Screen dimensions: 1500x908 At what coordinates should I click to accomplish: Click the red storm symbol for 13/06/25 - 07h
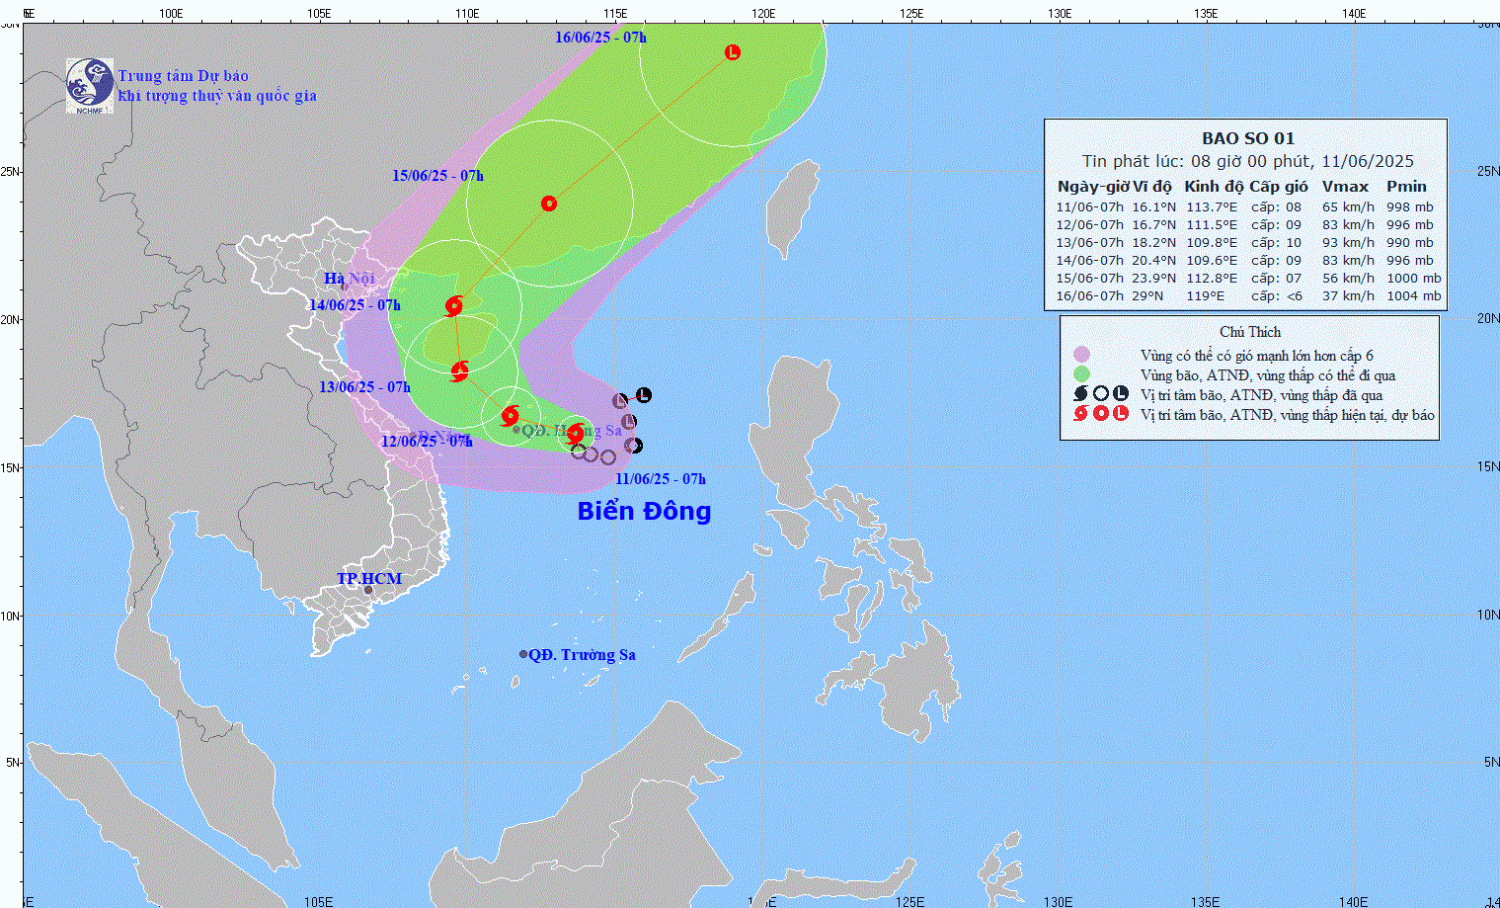click(459, 372)
